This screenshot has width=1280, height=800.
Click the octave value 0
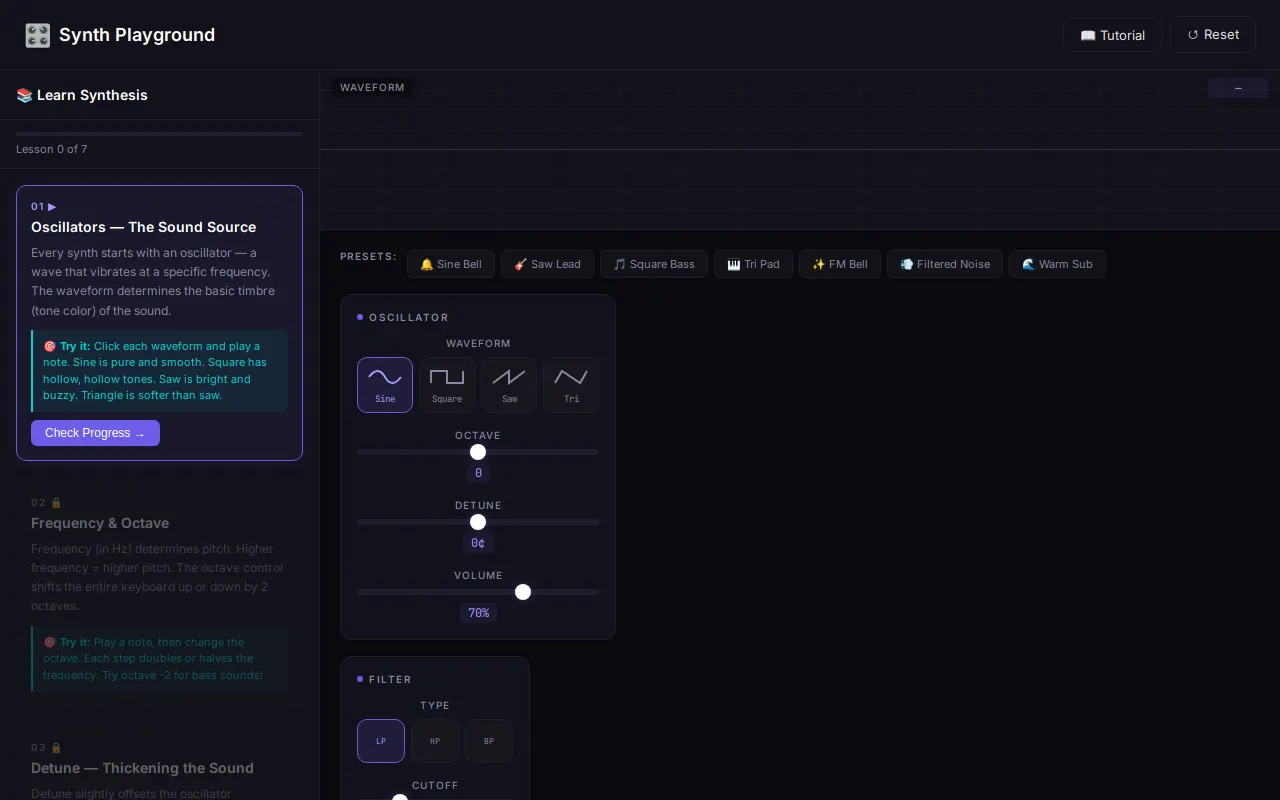[478, 473]
